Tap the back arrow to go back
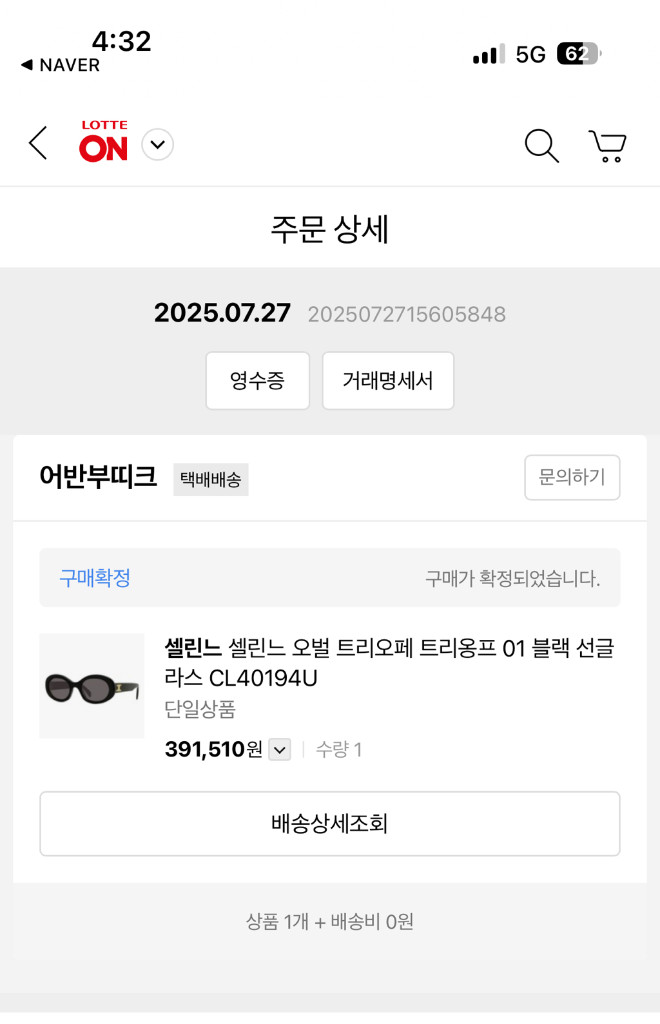 click(37, 143)
